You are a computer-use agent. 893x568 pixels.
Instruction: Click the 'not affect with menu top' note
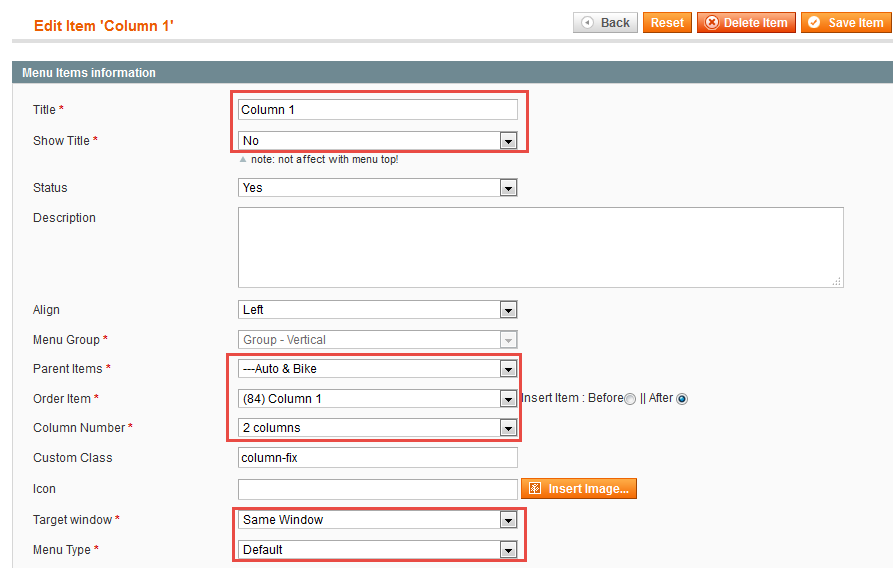click(x=325, y=160)
